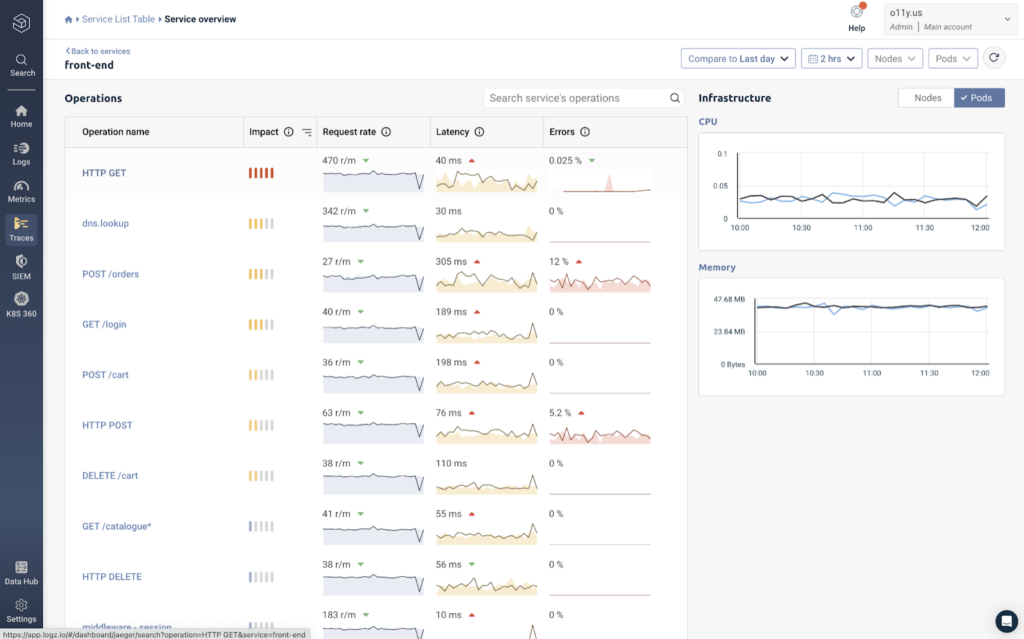Select the Pods infrastructure toggle
1024x639 pixels.
pos(979,98)
